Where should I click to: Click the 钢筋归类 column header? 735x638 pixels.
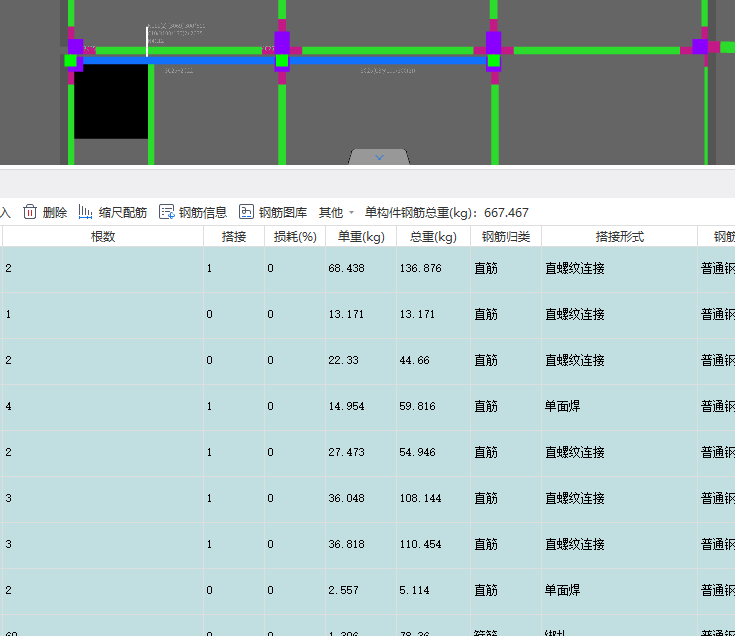pyautogui.click(x=506, y=237)
